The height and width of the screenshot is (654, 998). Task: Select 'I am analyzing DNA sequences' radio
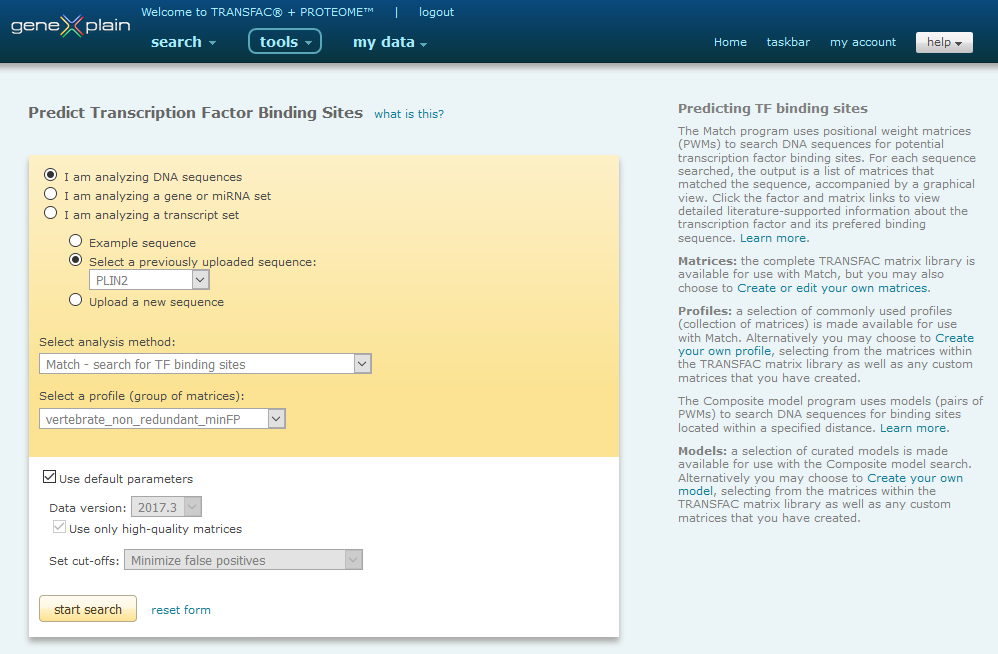pos(50,175)
